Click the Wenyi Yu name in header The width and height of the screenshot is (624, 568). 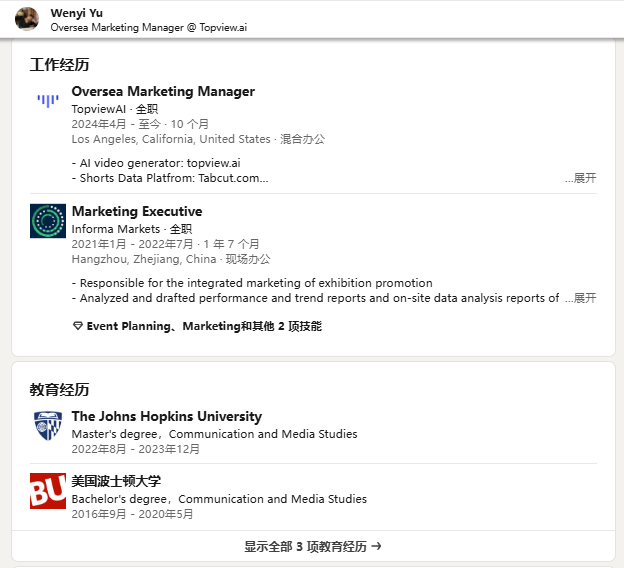click(x=76, y=13)
